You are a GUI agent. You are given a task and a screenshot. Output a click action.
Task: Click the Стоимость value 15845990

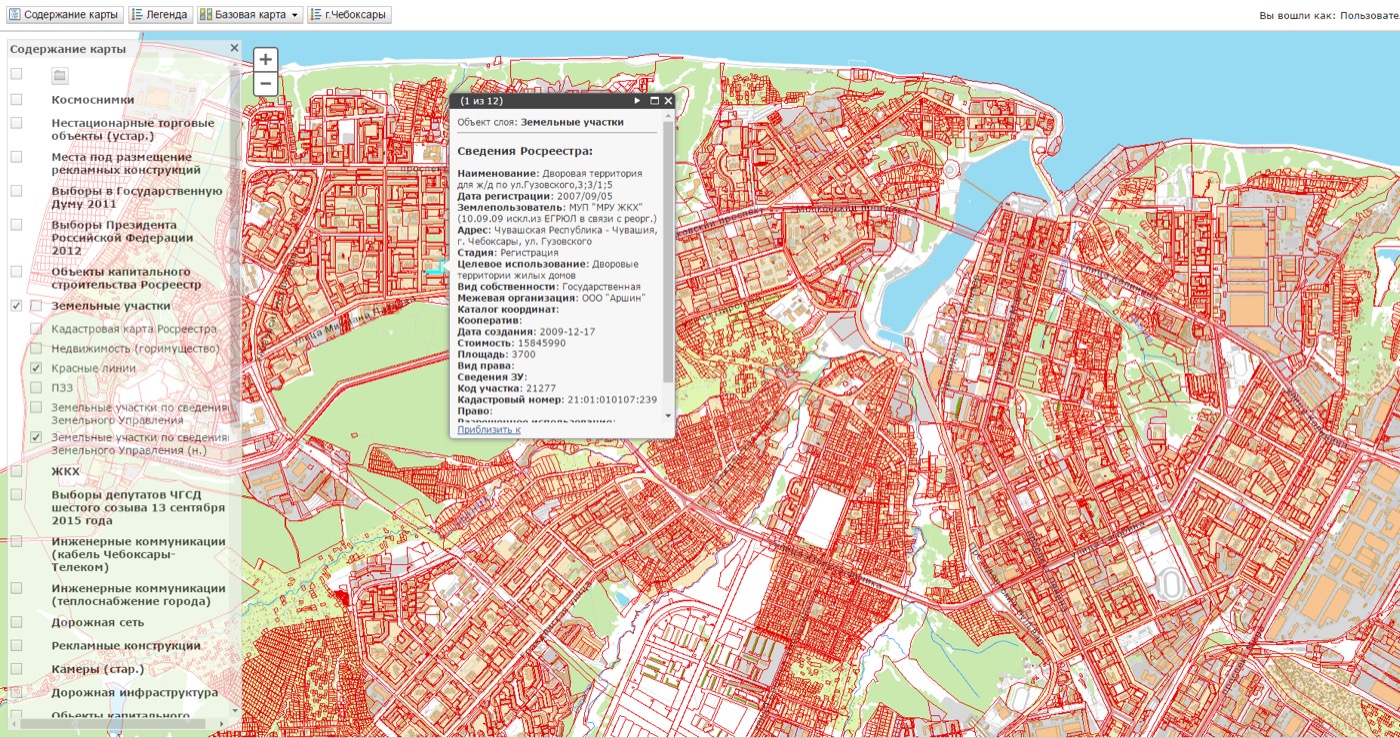(x=542, y=343)
